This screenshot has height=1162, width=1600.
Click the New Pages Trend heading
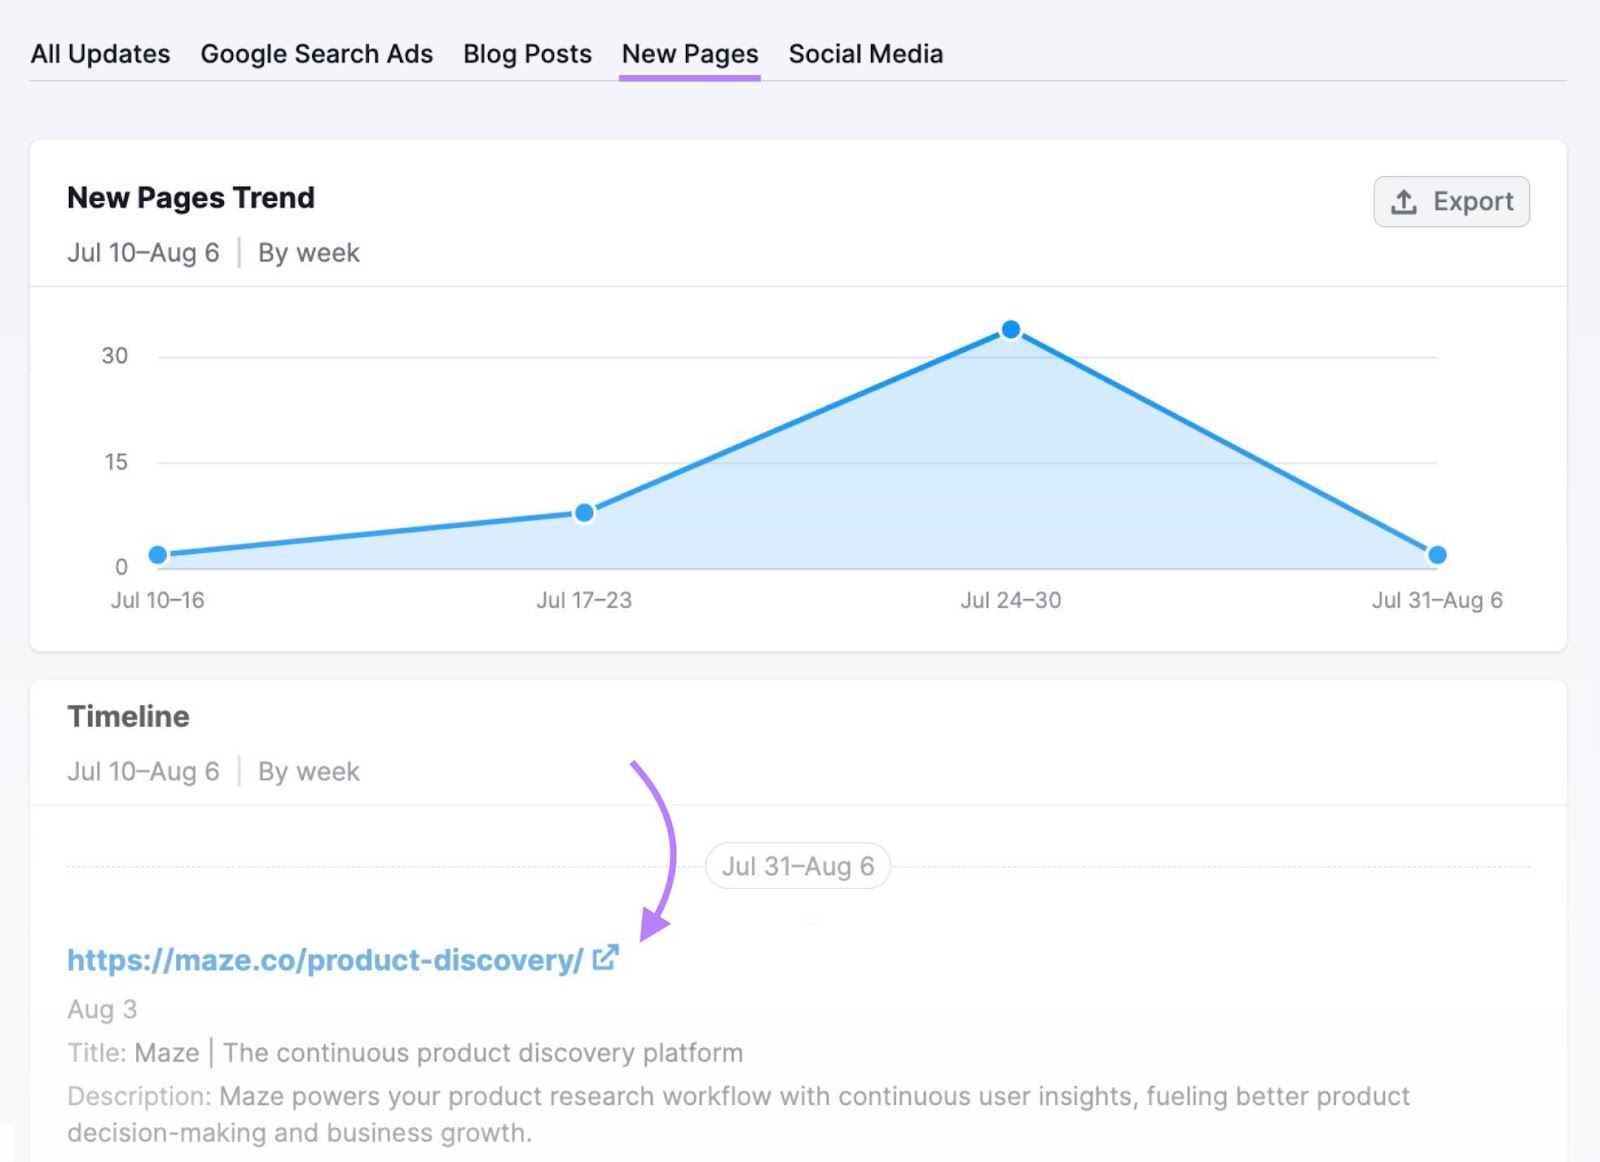point(191,198)
